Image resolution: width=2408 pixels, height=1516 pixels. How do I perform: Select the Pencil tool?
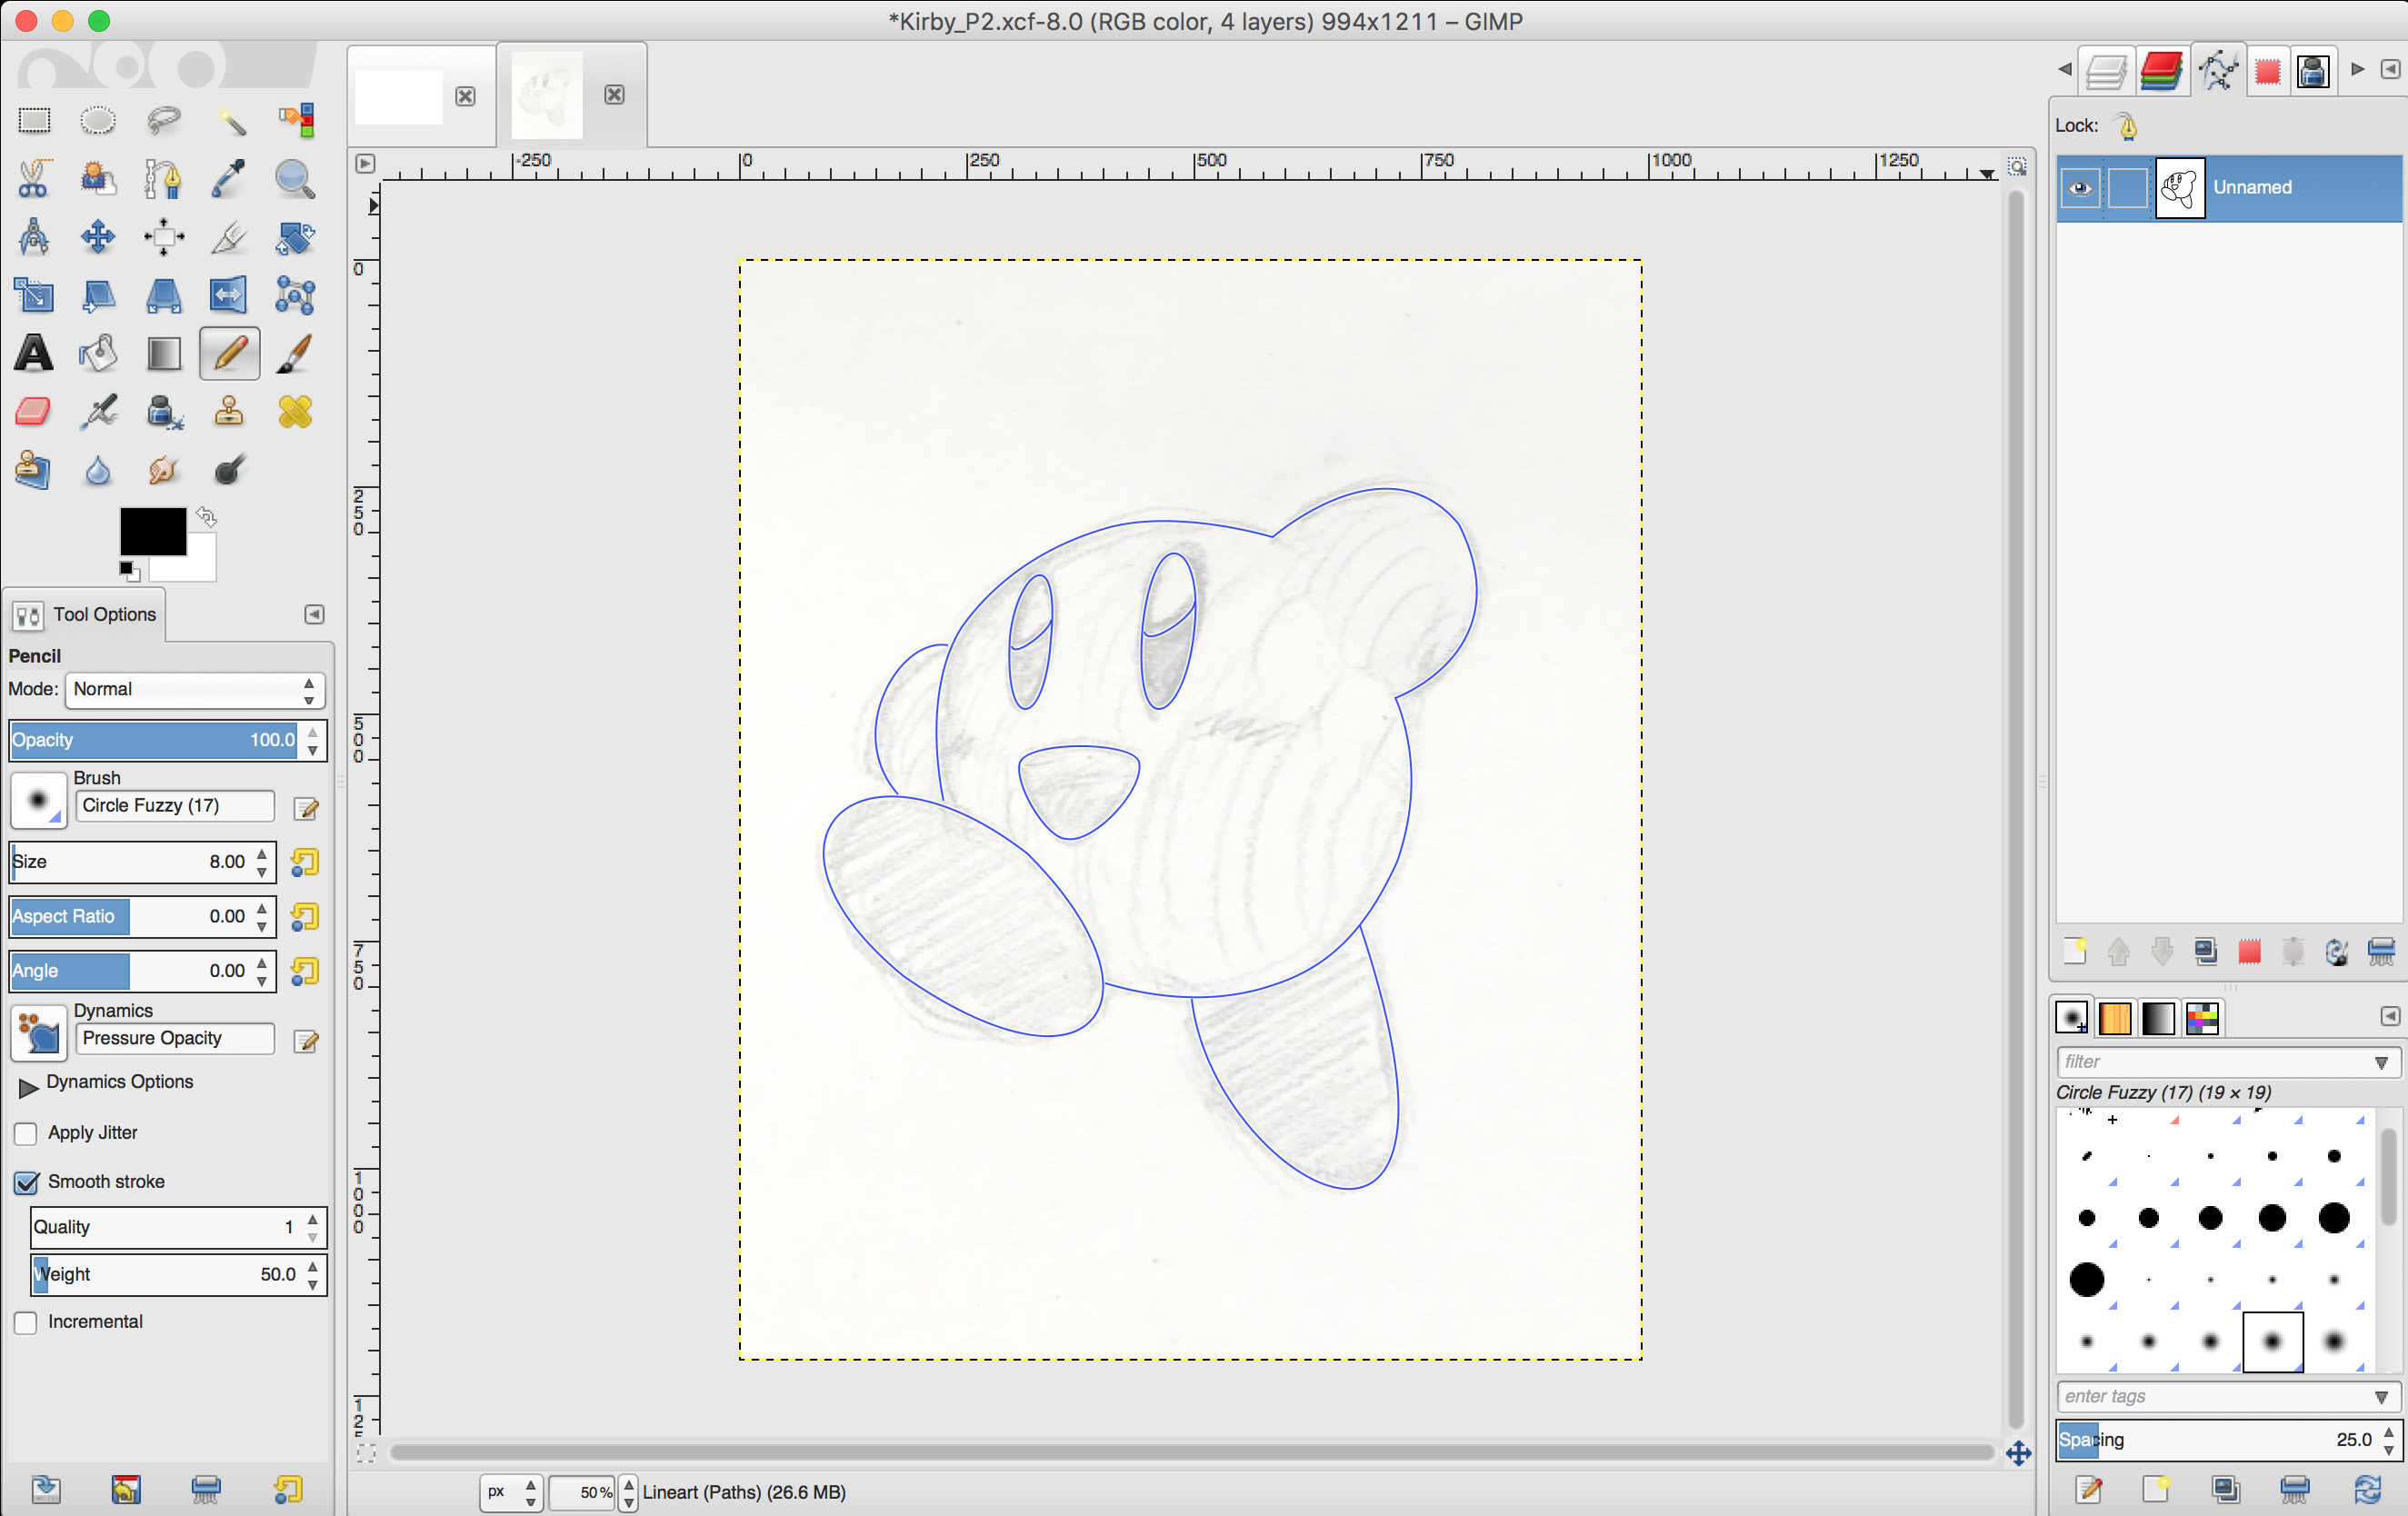pos(230,353)
